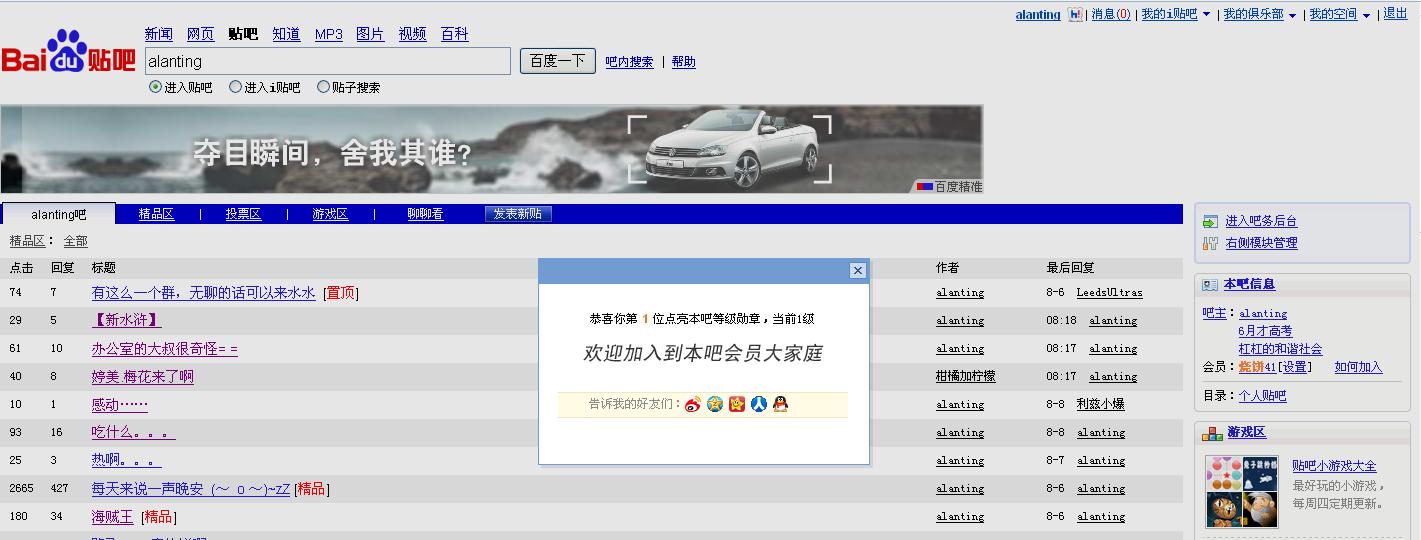The height and width of the screenshot is (540, 1421).
Task: Share via the blue Renren icon
Action: pyautogui.click(x=759, y=404)
